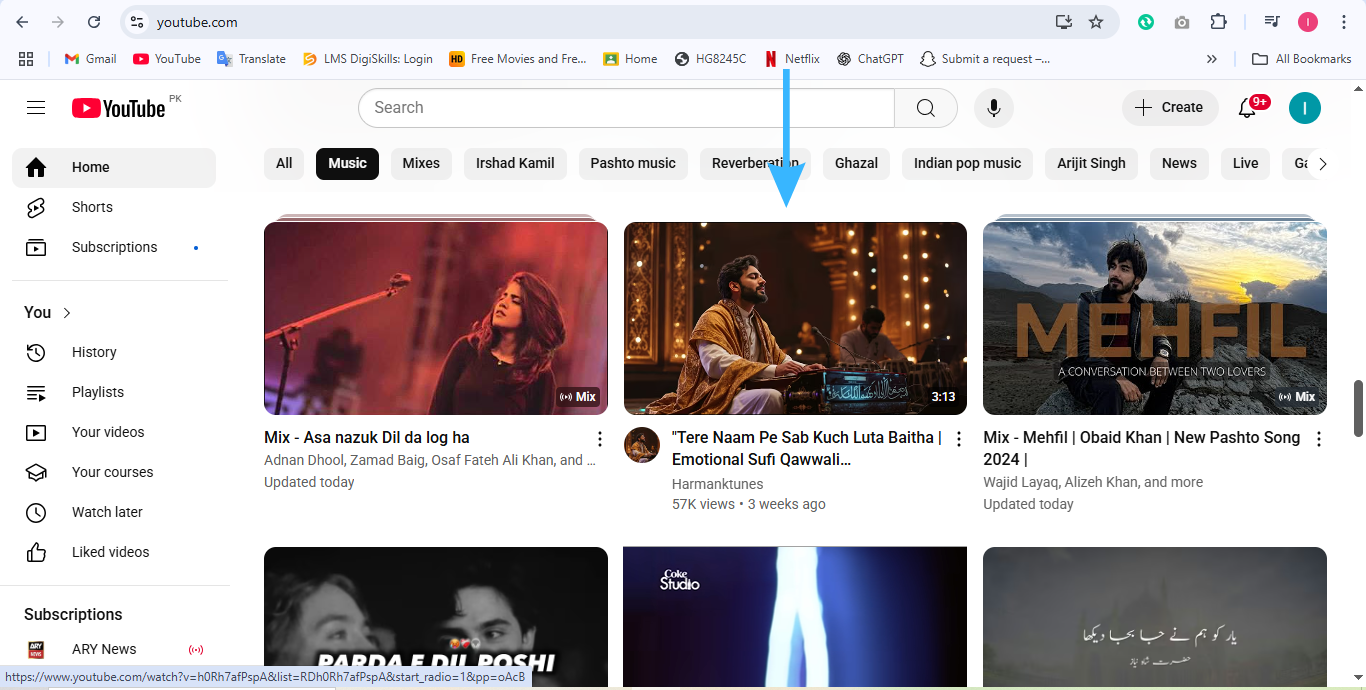Play the Tere Naam Pe qawwali thumbnail
The image size is (1366, 690).
point(795,318)
